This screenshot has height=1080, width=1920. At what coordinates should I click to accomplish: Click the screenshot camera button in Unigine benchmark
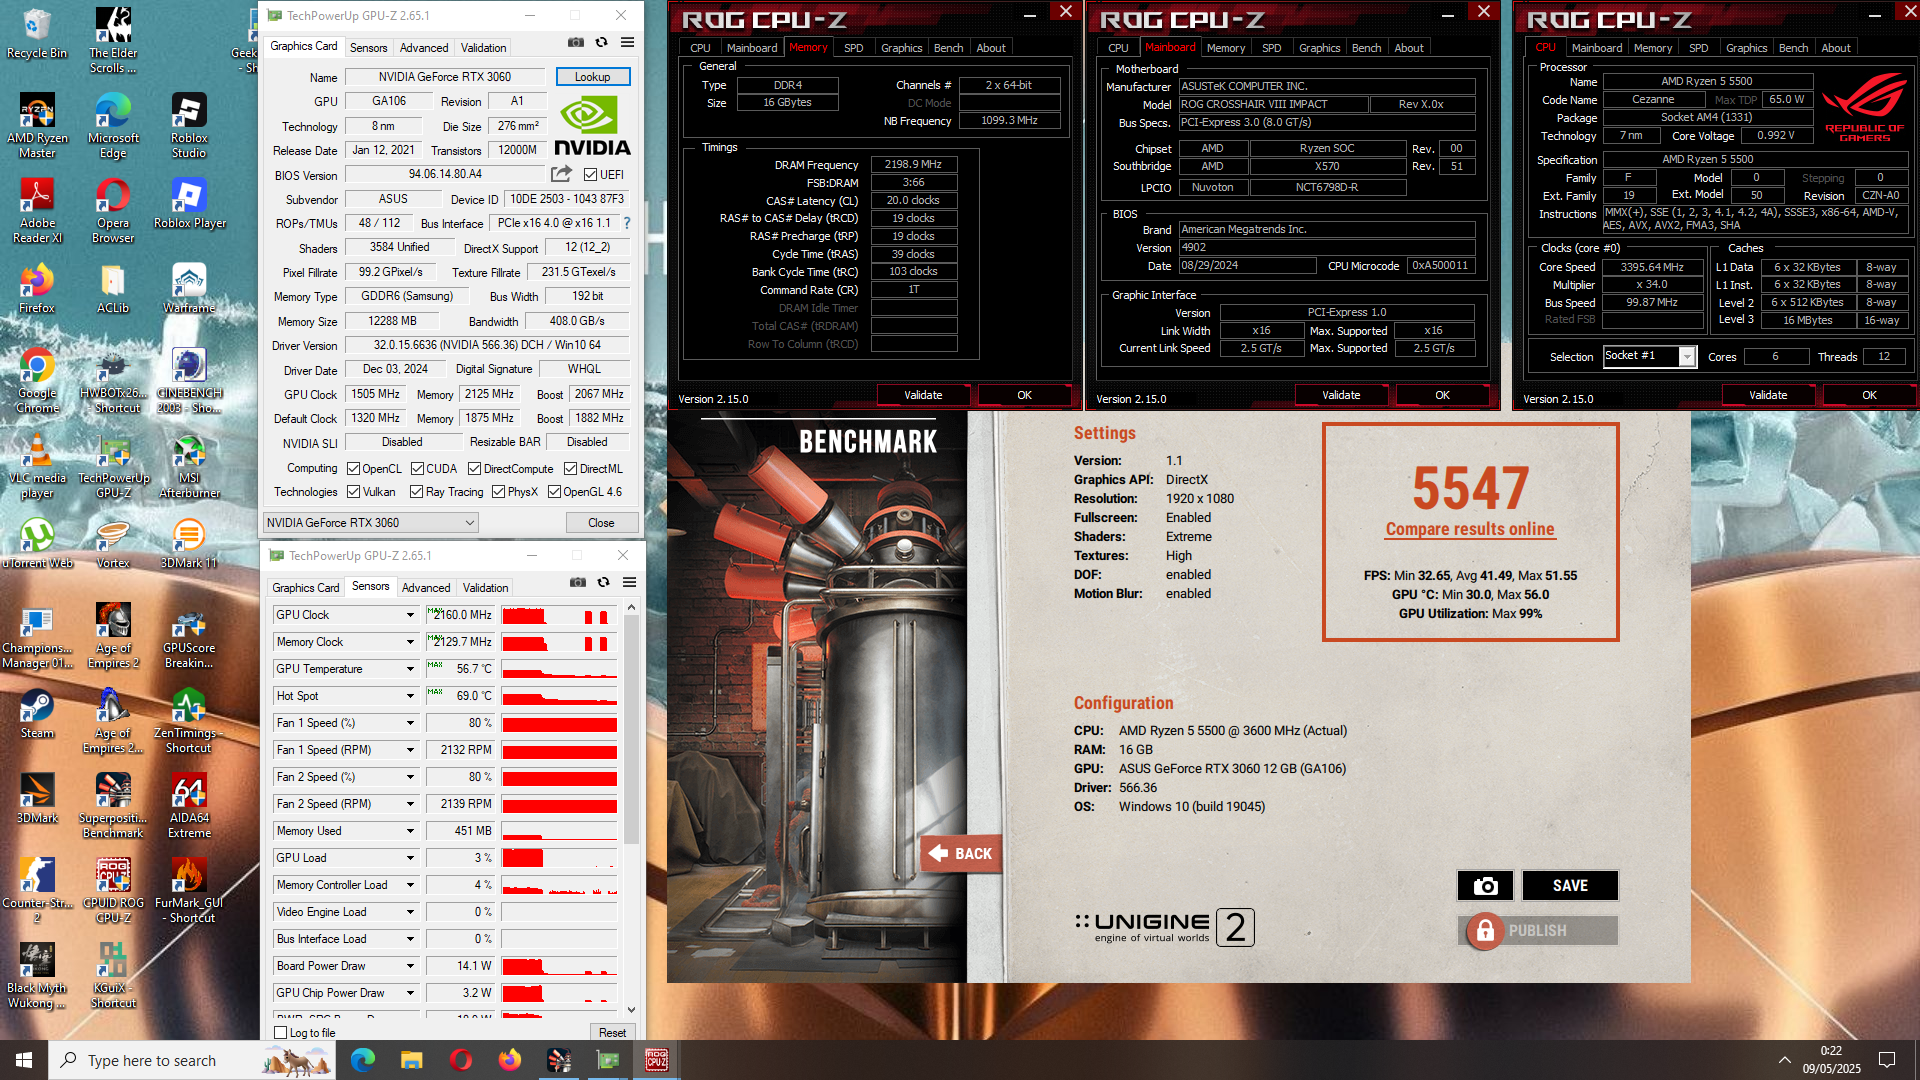pos(1485,885)
